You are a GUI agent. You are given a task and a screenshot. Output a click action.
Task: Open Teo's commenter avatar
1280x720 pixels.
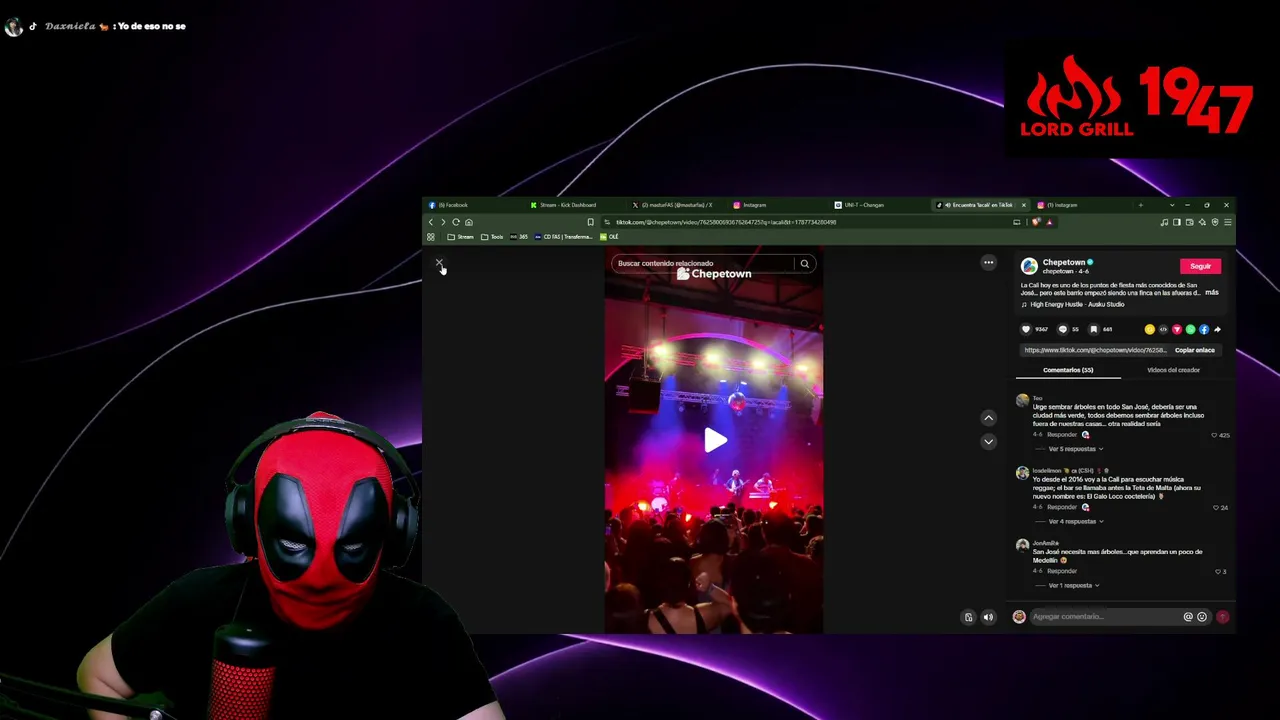click(x=1022, y=400)
